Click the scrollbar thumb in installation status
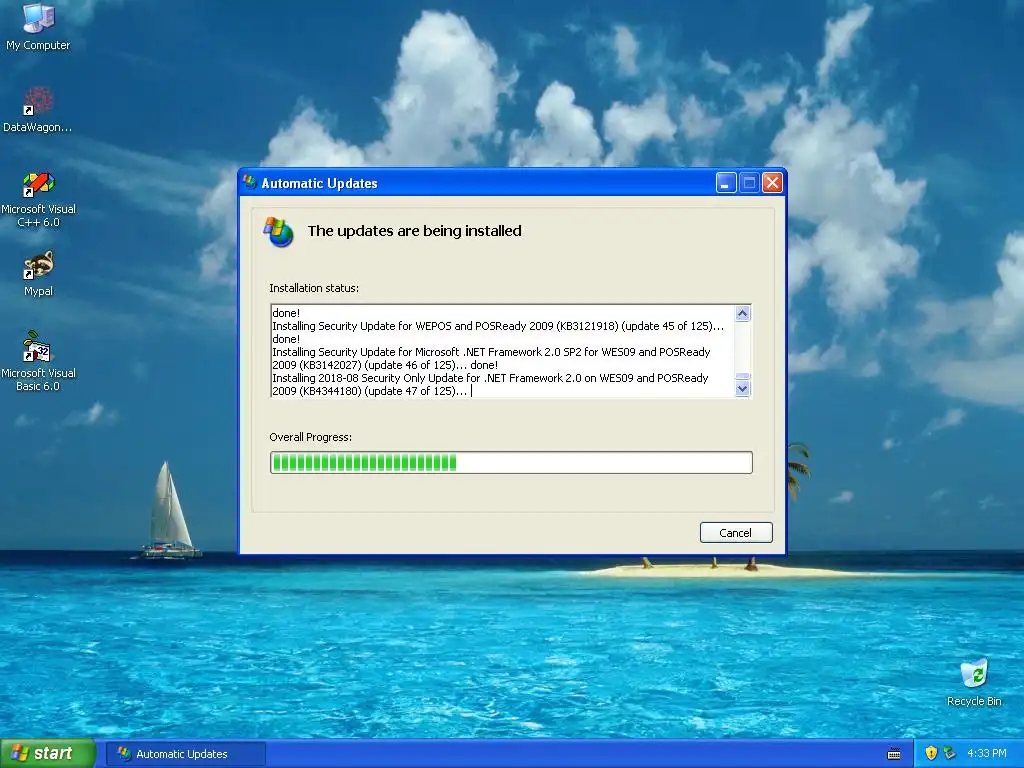The width and height of the screenshot is (1024, 768). (x=743, y=377)
